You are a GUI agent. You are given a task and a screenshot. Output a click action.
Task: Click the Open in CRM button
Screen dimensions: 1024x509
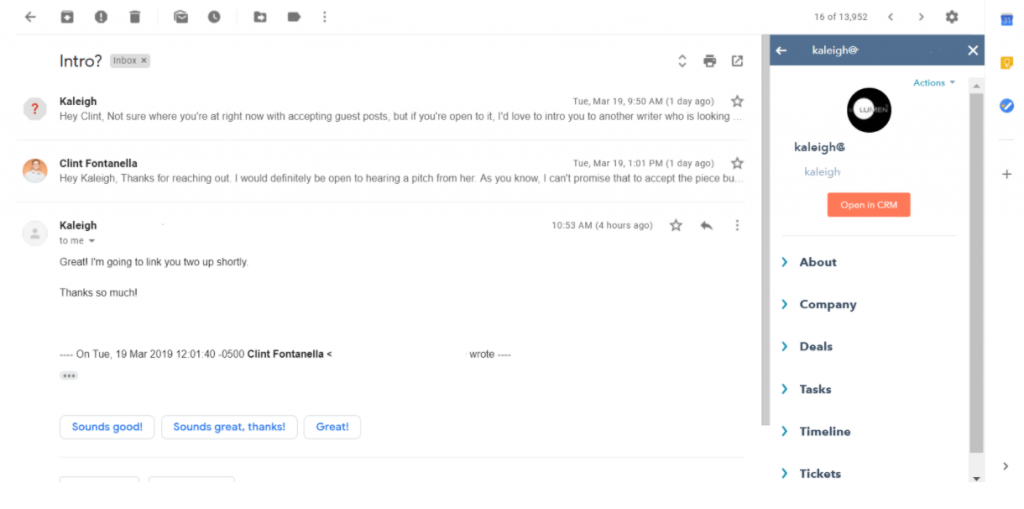click(x=869, y=205)
